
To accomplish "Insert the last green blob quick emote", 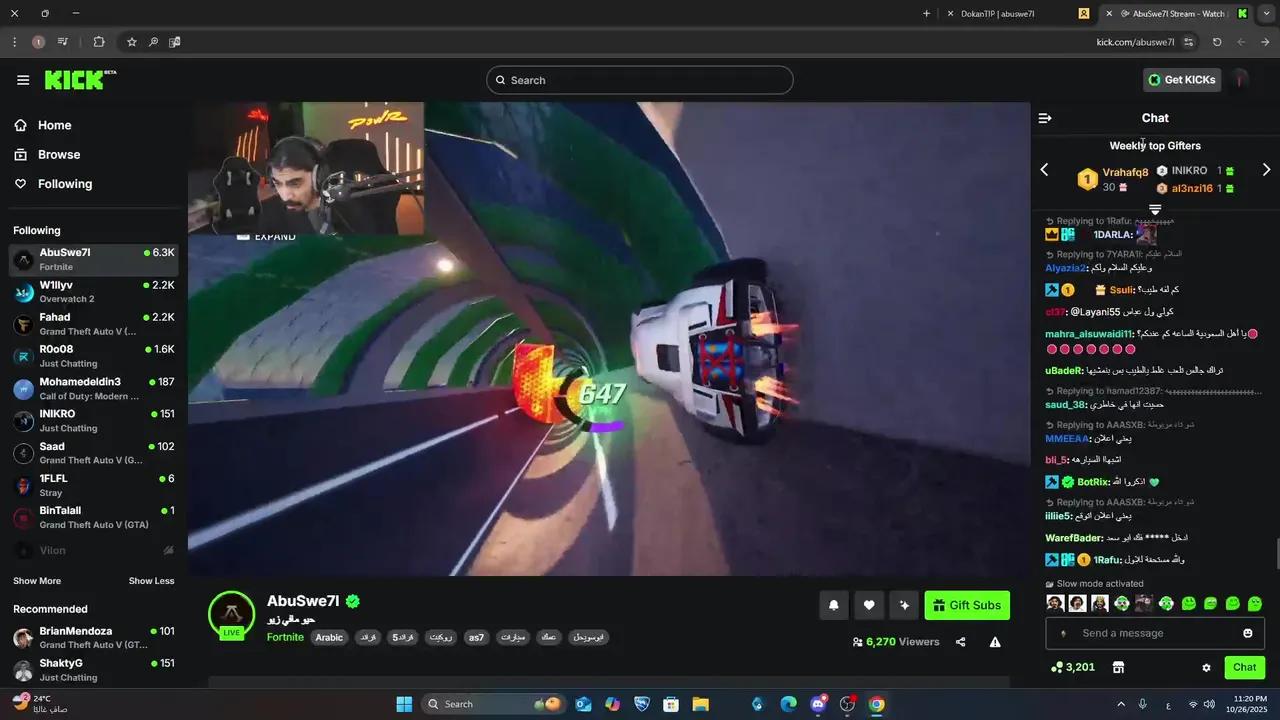I will [x=1255, y=603].
